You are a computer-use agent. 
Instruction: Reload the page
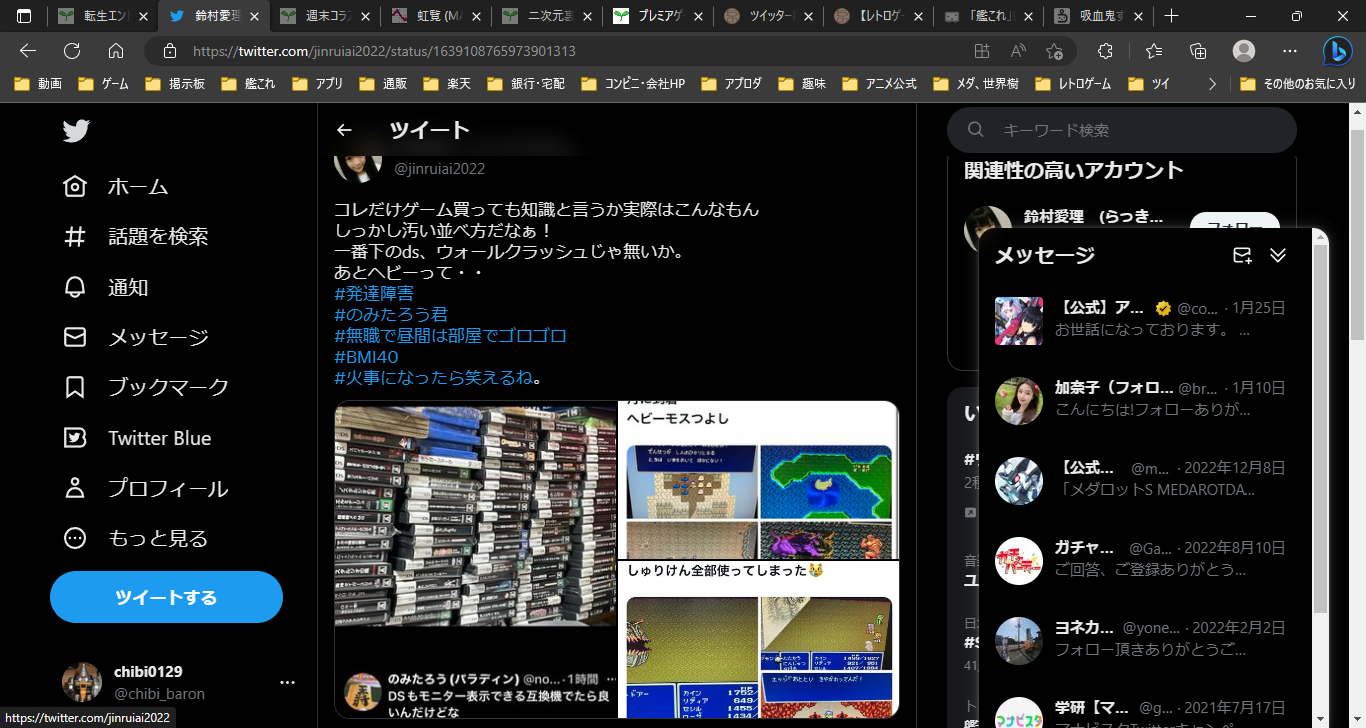pos(72,51)
